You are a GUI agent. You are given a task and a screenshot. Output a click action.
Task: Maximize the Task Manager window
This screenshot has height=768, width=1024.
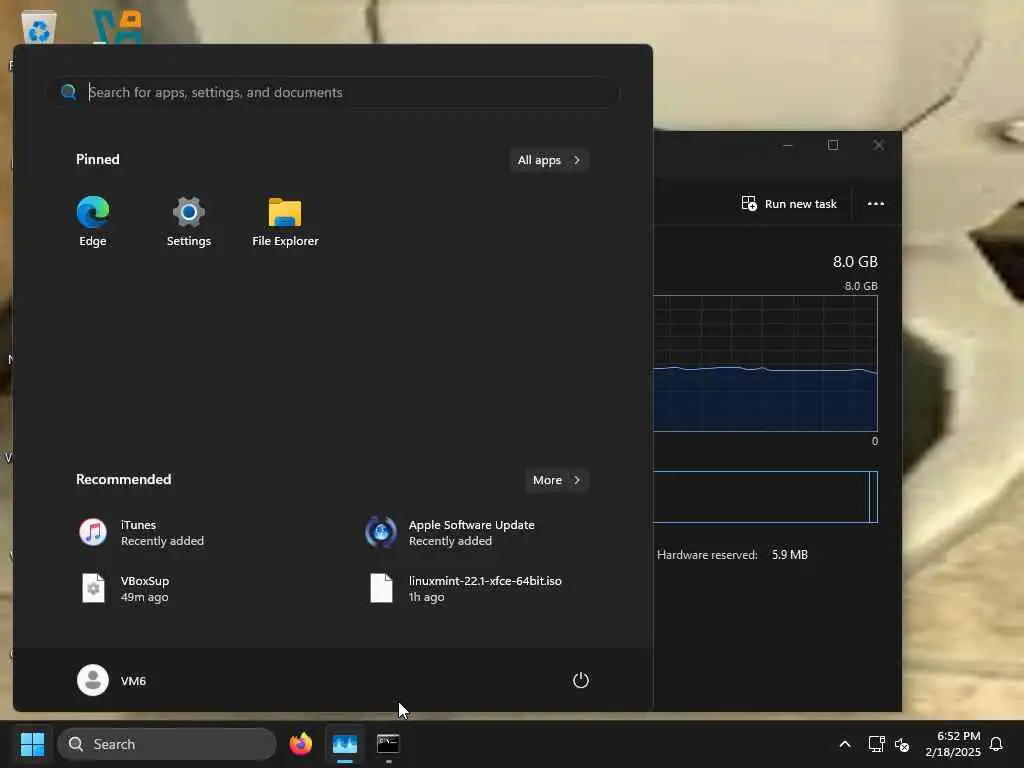point(833,145)
